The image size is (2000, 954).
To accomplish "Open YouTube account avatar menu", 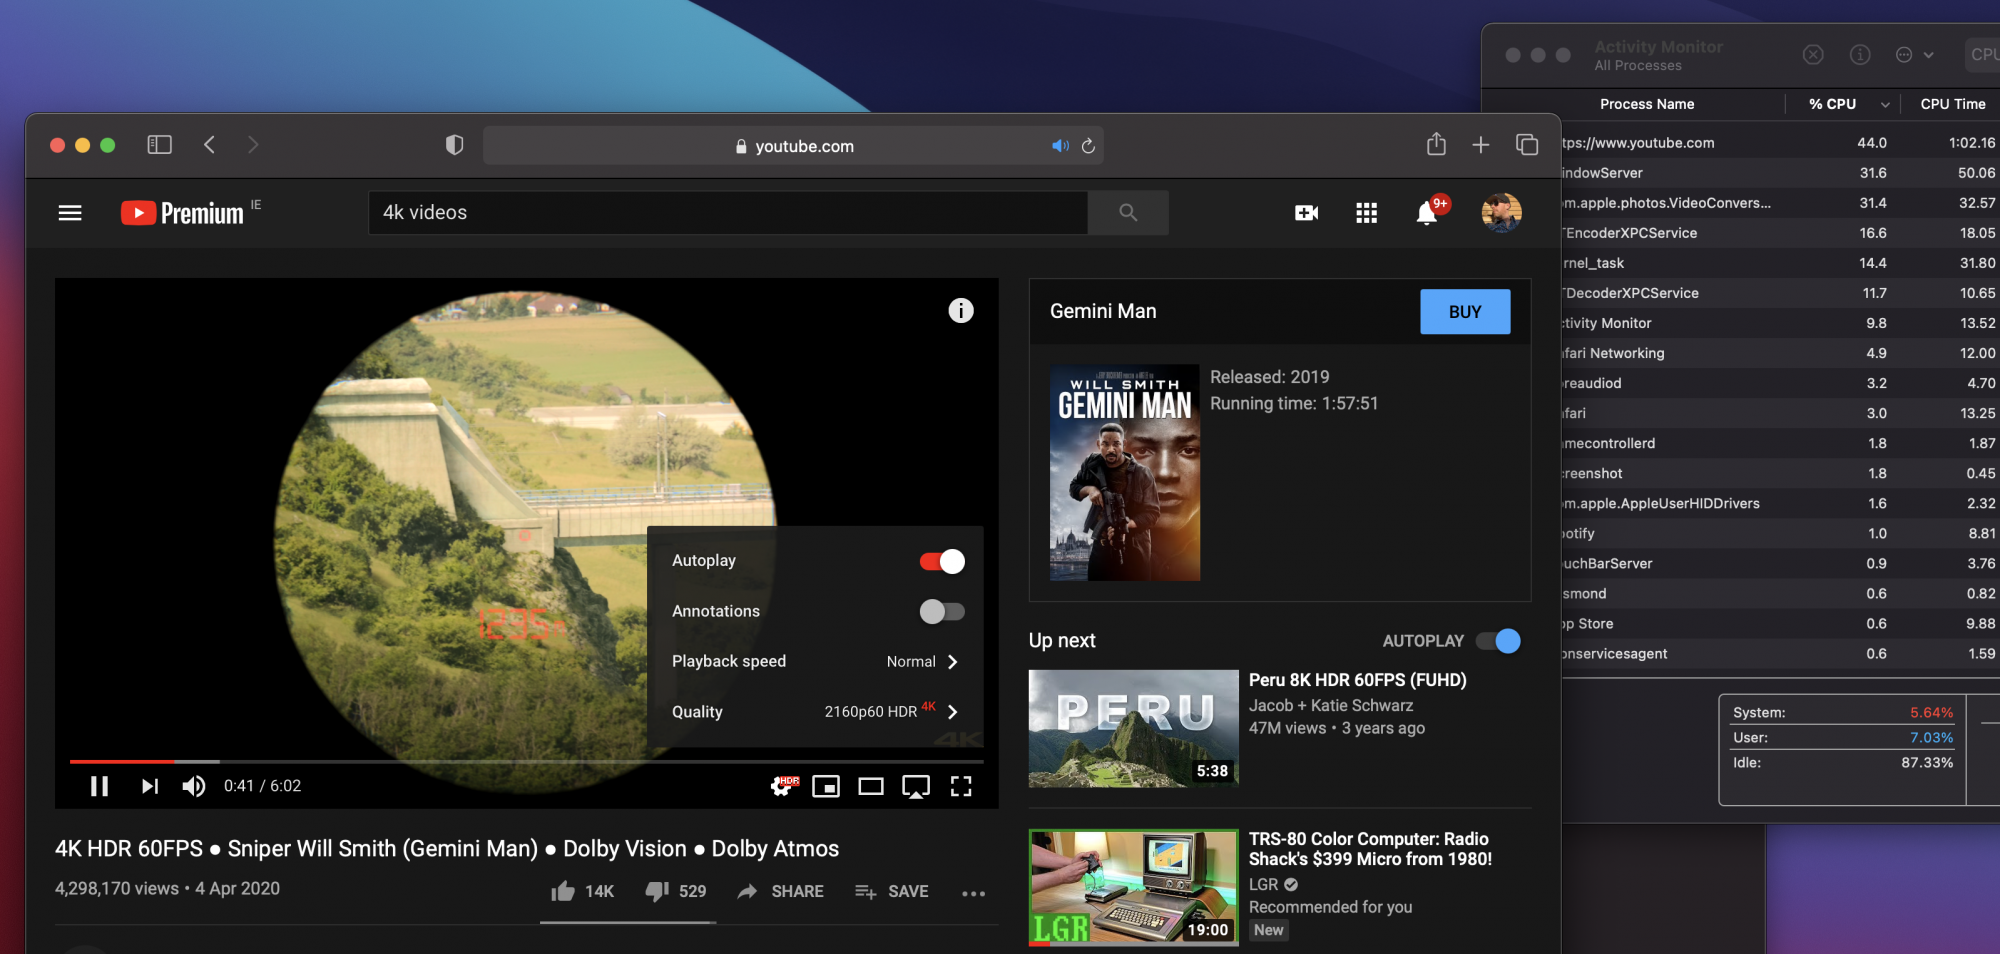I will pyautogui.click(x=1501, y=213).
